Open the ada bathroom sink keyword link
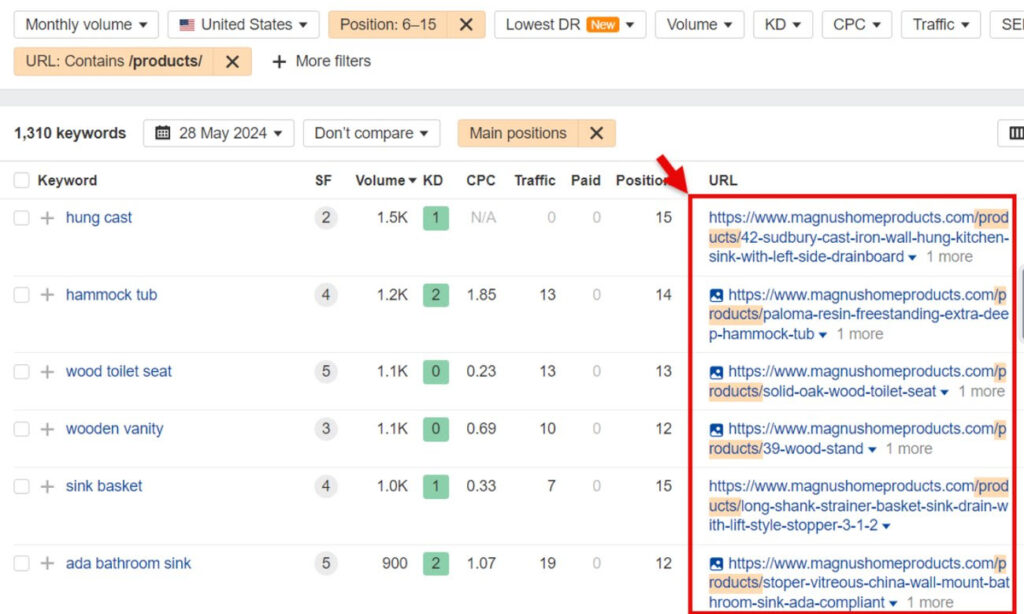 click(128, 563)
